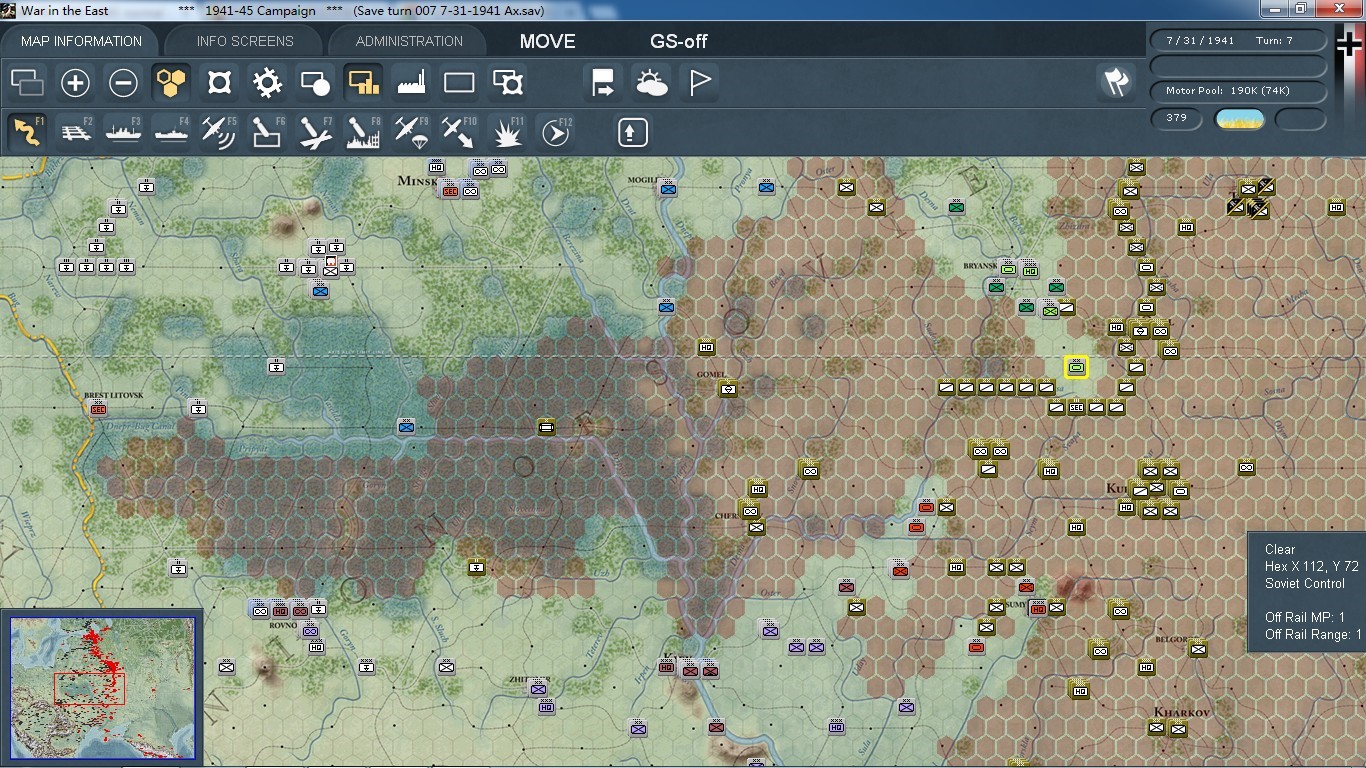Click F12 end turn icon
The image size is (1366, 768).
[555, 132]
